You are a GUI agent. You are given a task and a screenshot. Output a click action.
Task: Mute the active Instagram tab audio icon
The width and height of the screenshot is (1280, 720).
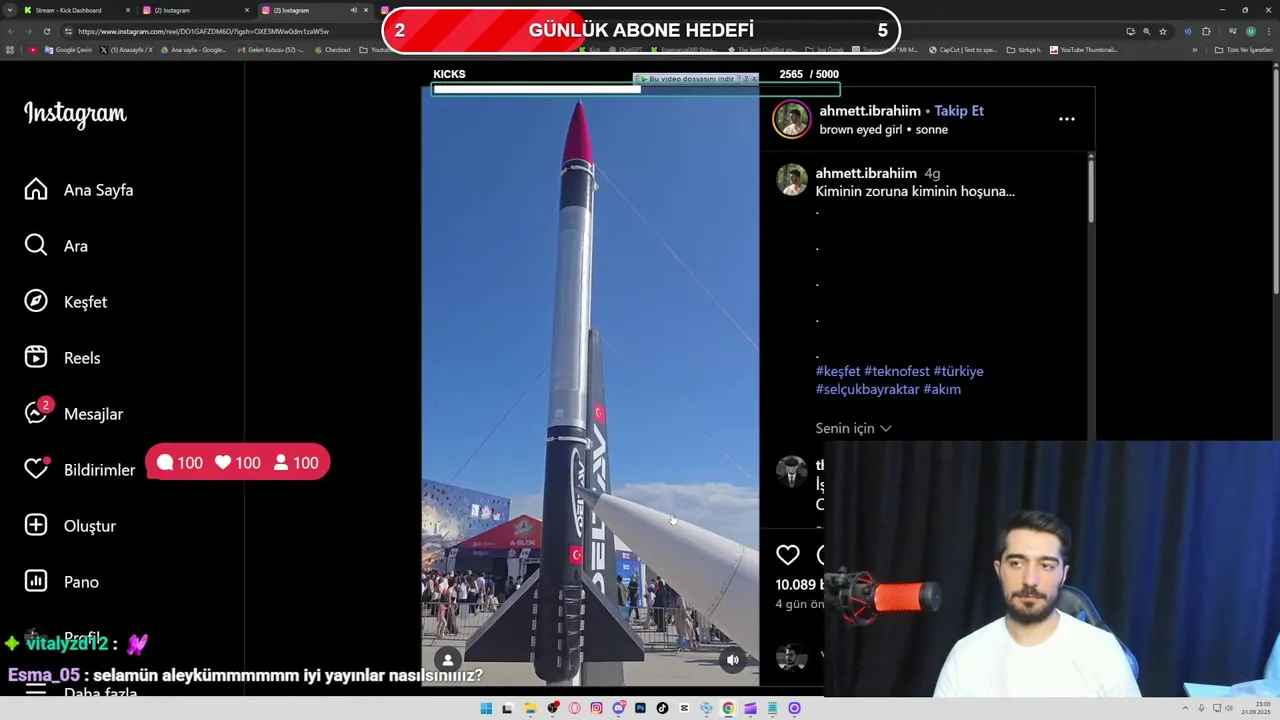pyautogui.click(x=353, y=10)
